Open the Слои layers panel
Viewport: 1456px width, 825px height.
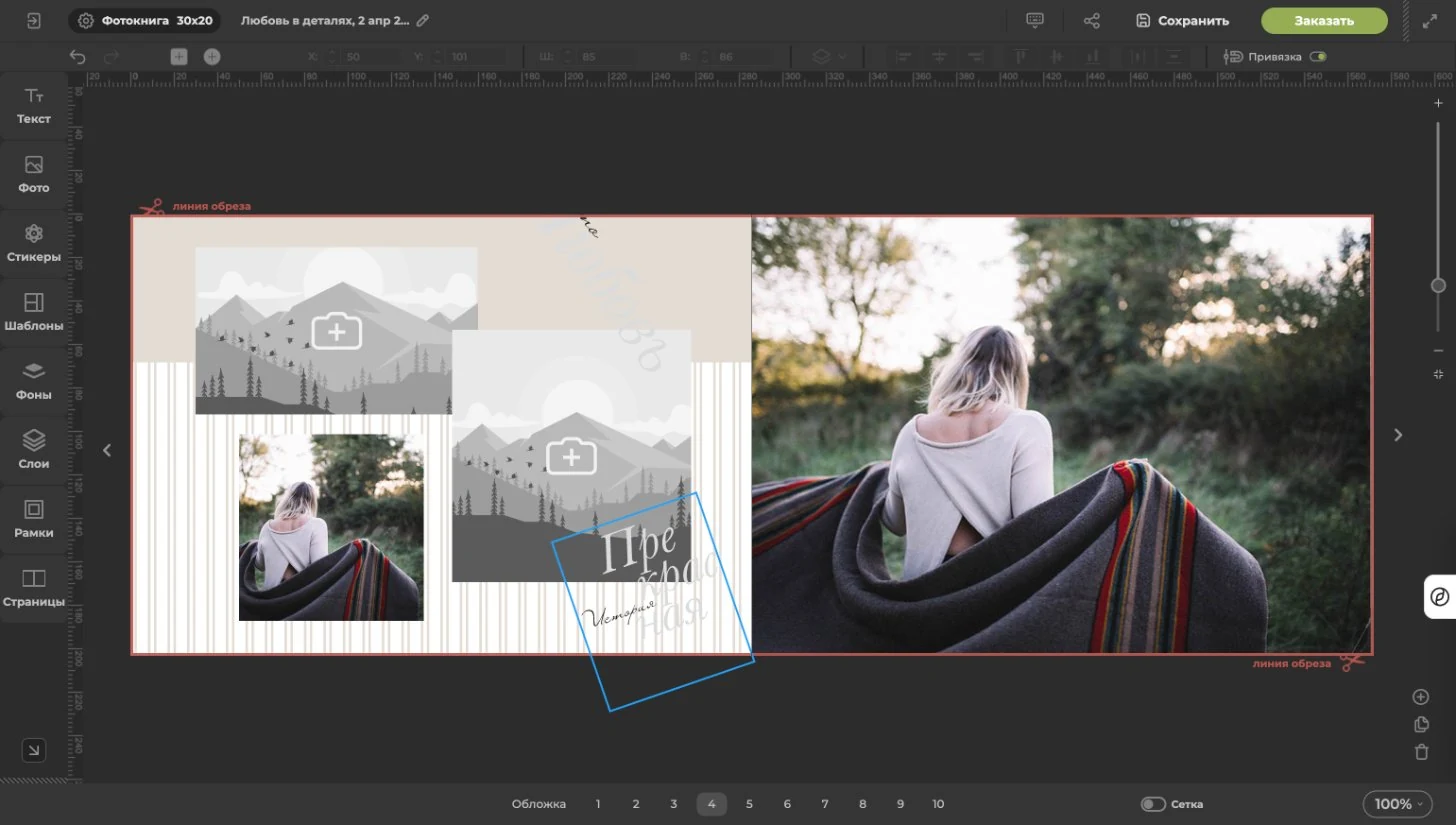[x=33, y=450]
